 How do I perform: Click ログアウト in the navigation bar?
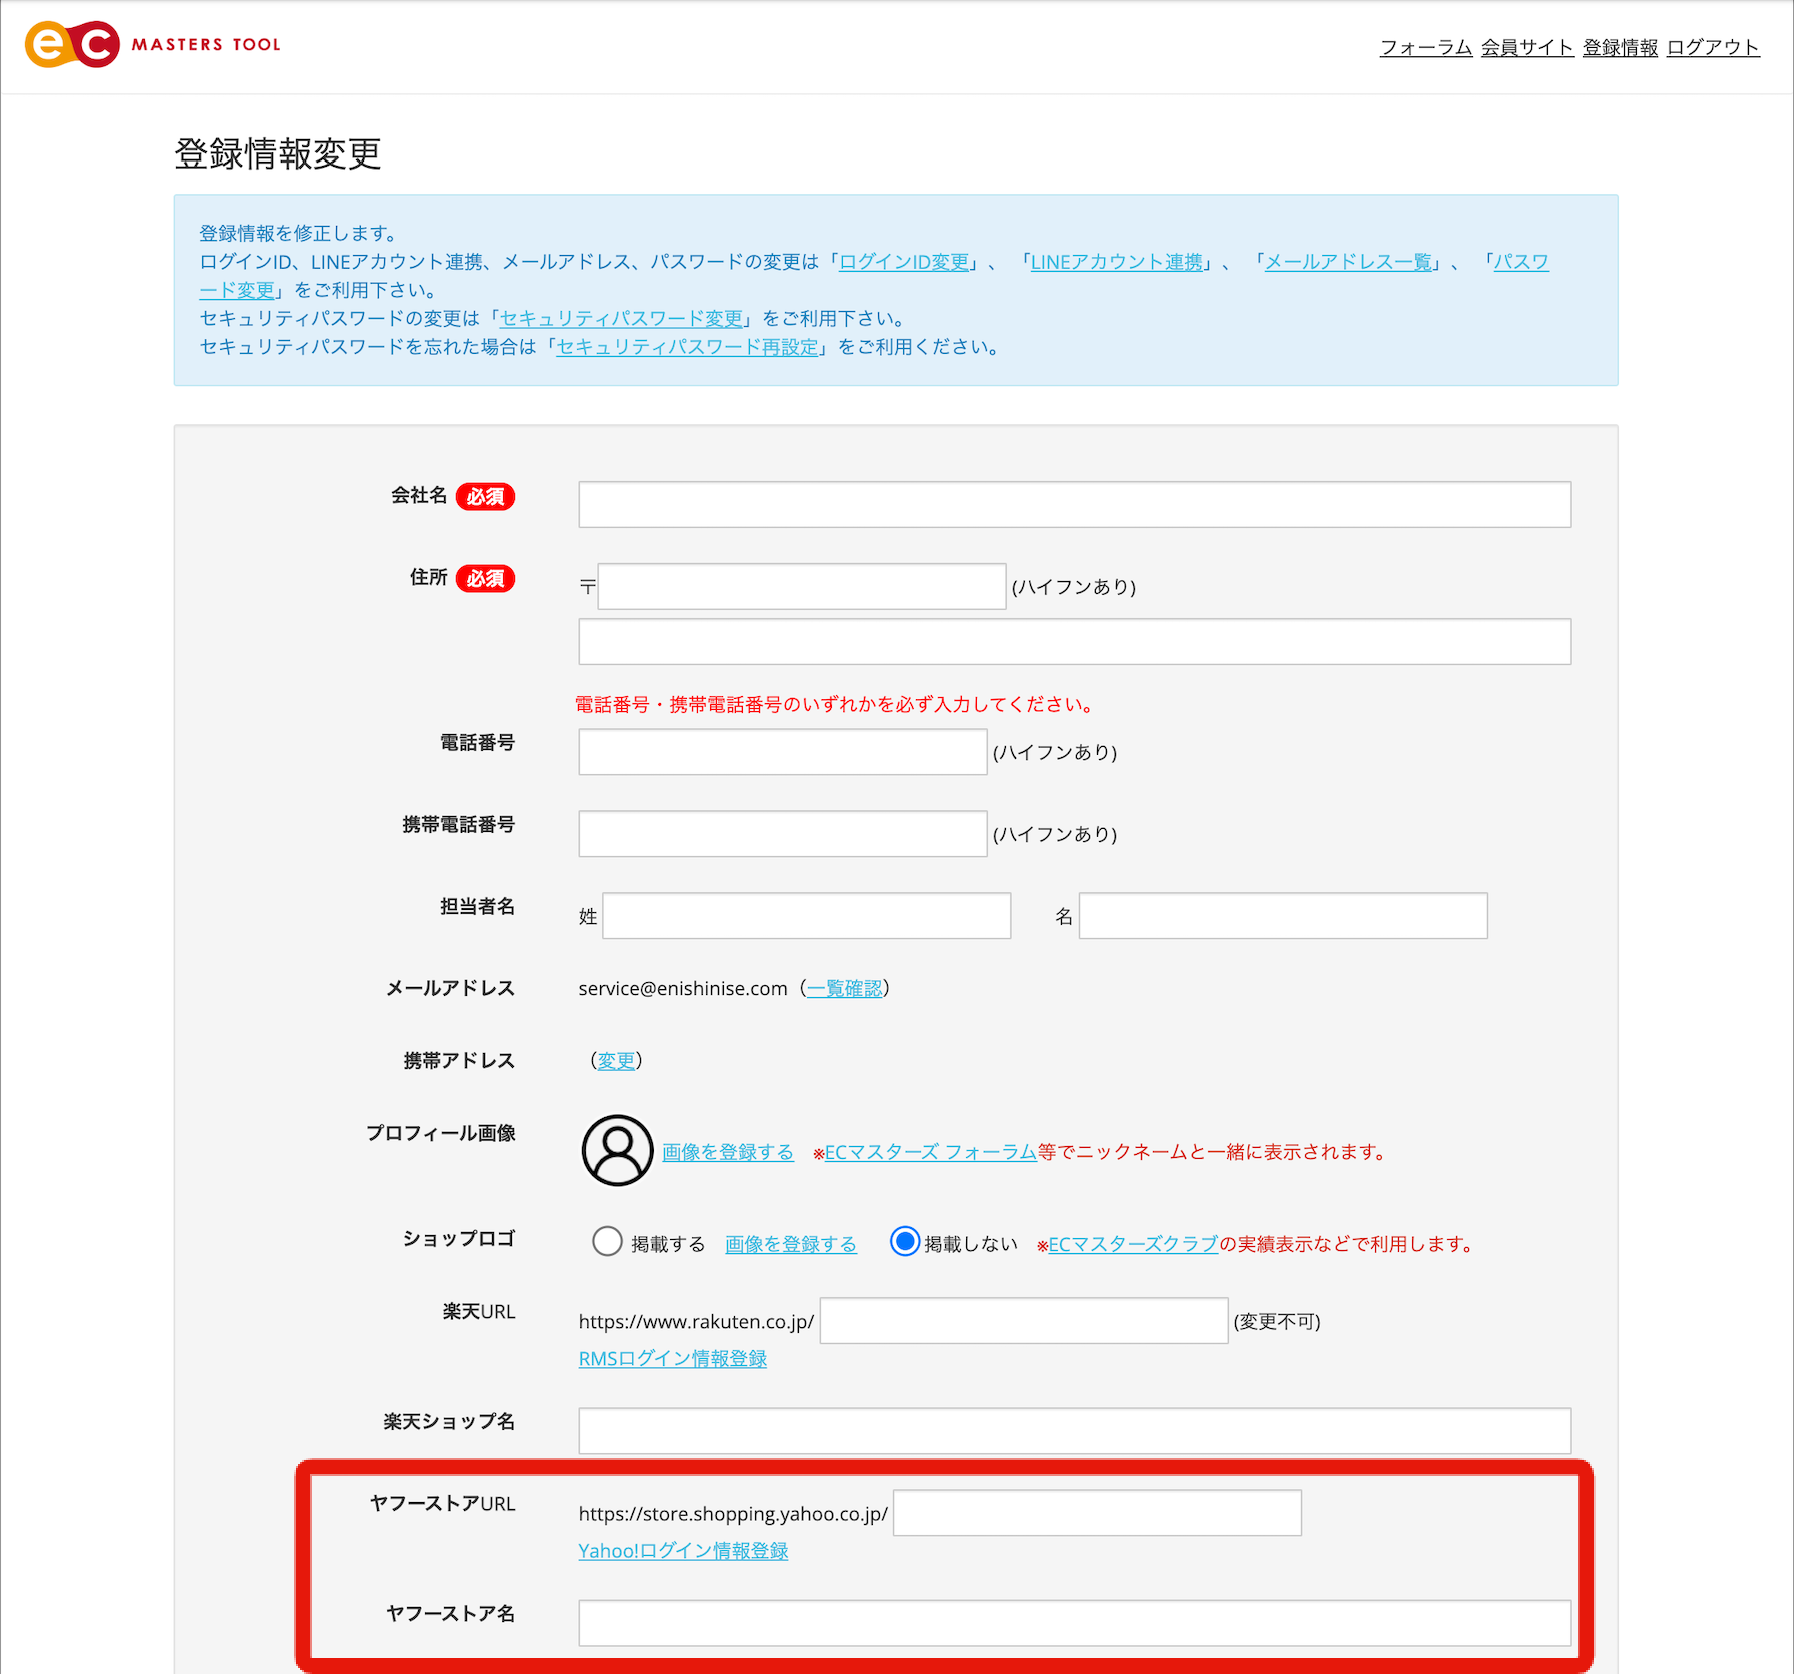click(1712, 46)
